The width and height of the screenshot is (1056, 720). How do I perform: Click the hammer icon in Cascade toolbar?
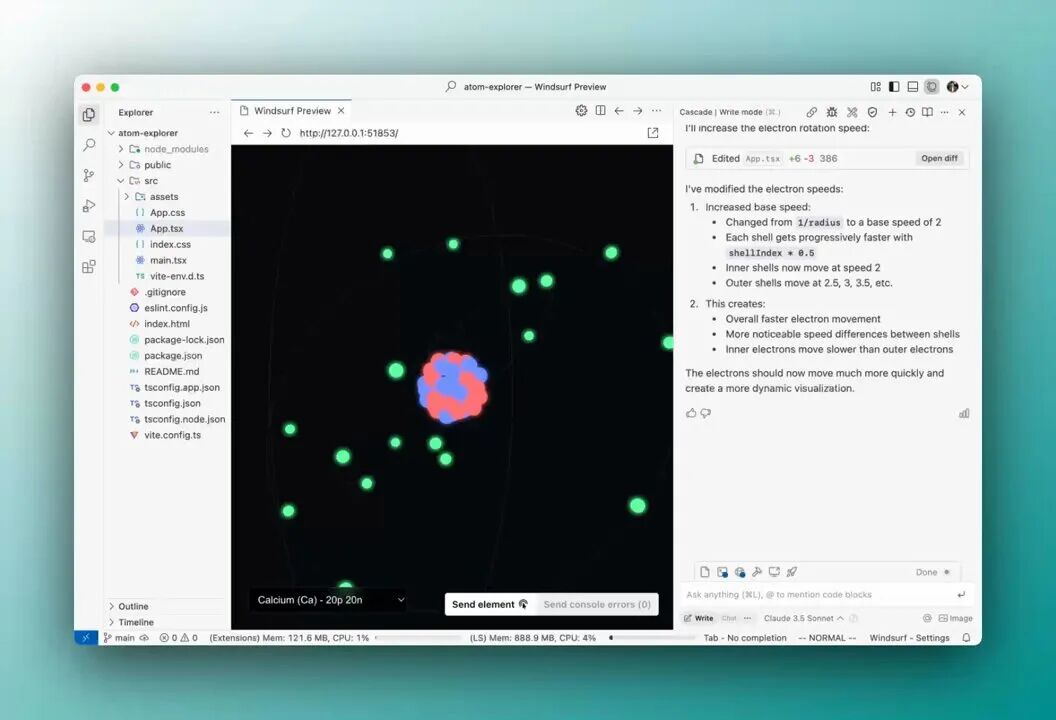tap(757, 572)
